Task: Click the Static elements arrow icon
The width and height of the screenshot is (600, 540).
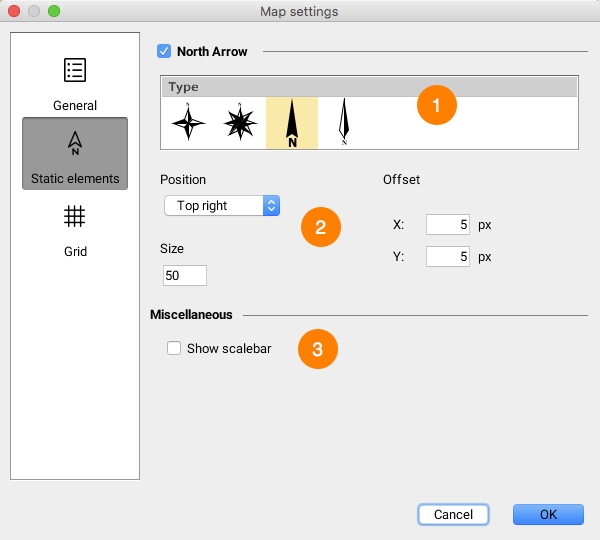Action: [x=75, y=144]
